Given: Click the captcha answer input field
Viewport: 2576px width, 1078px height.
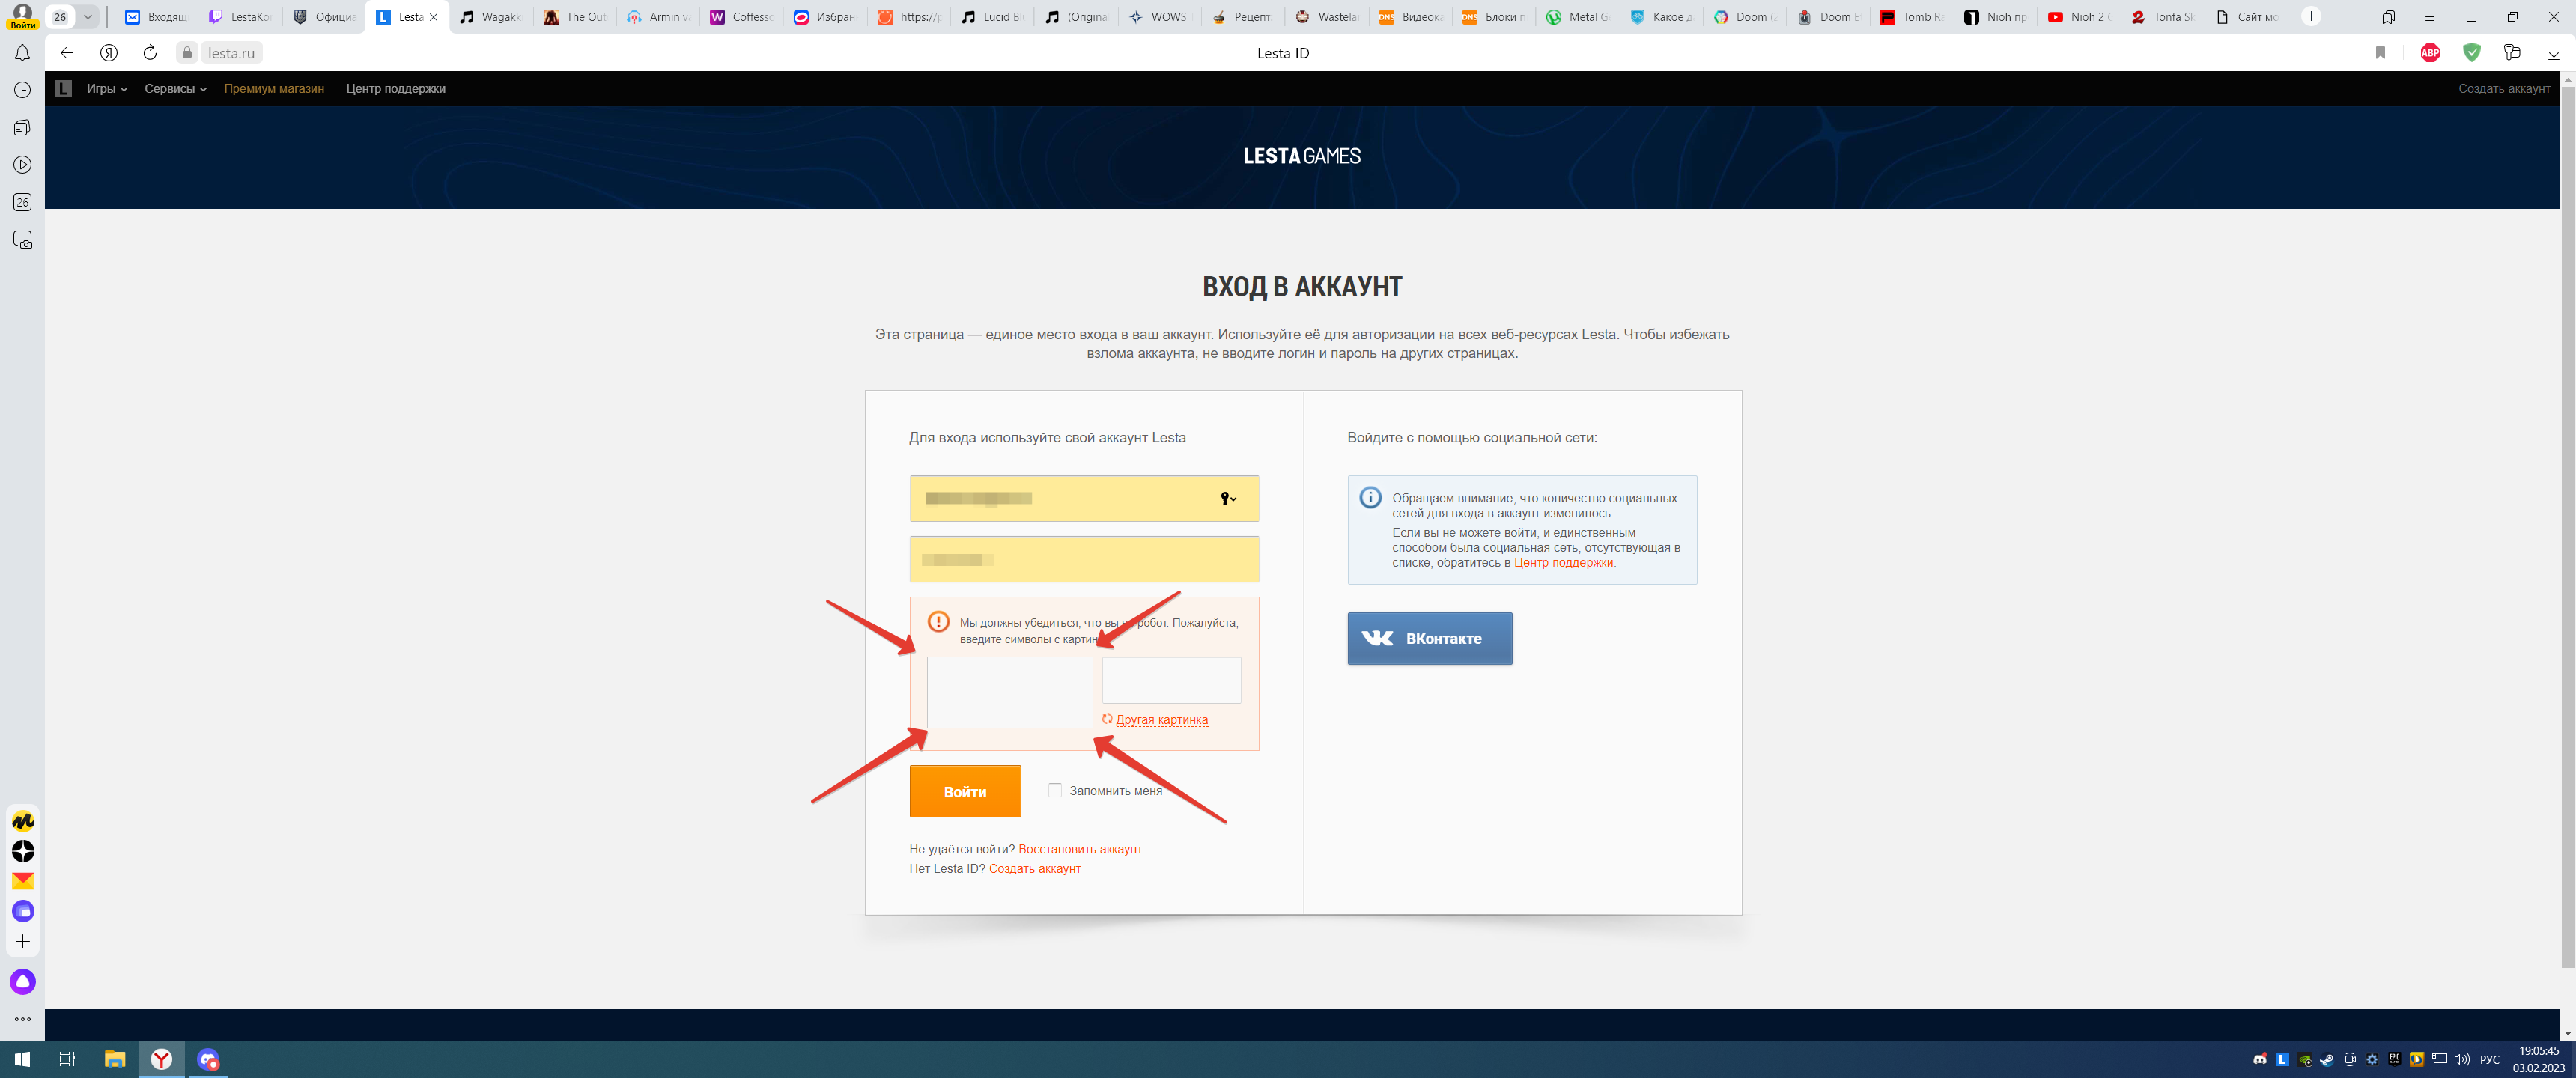Looking at the screenshot, I should (x=1171, y=680).
